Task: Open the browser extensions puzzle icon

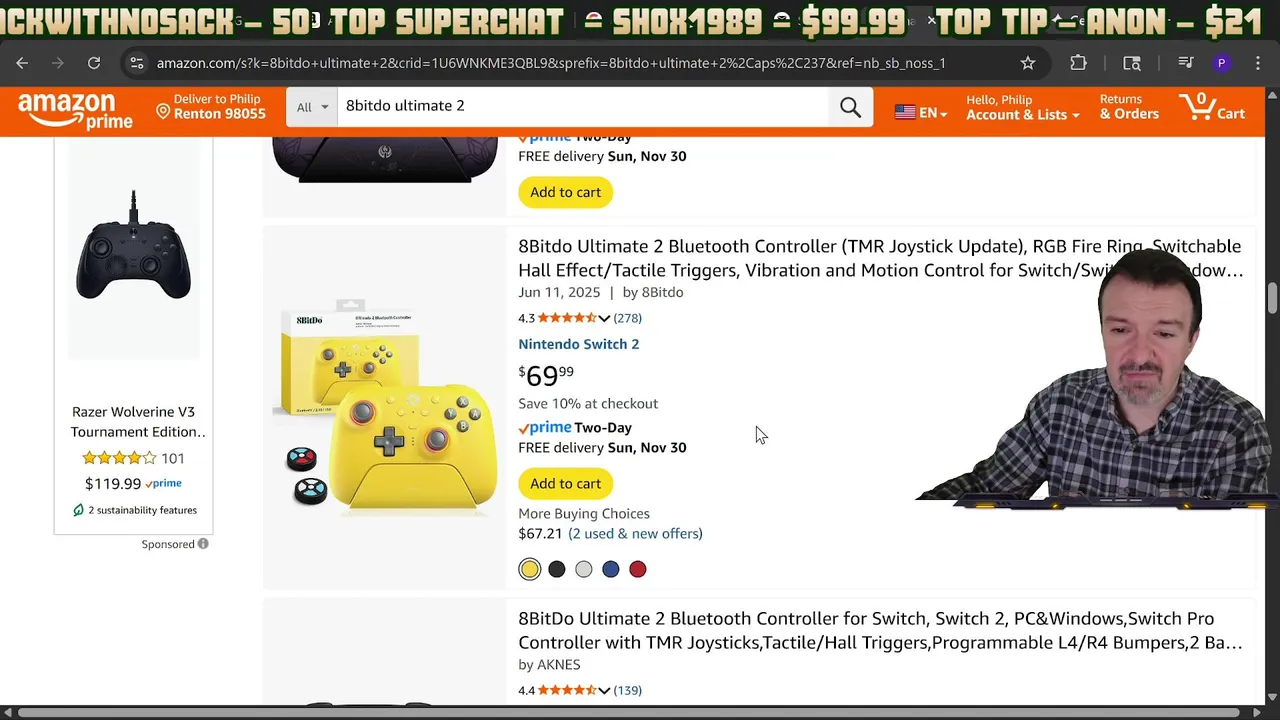Action: point(1078,63)
